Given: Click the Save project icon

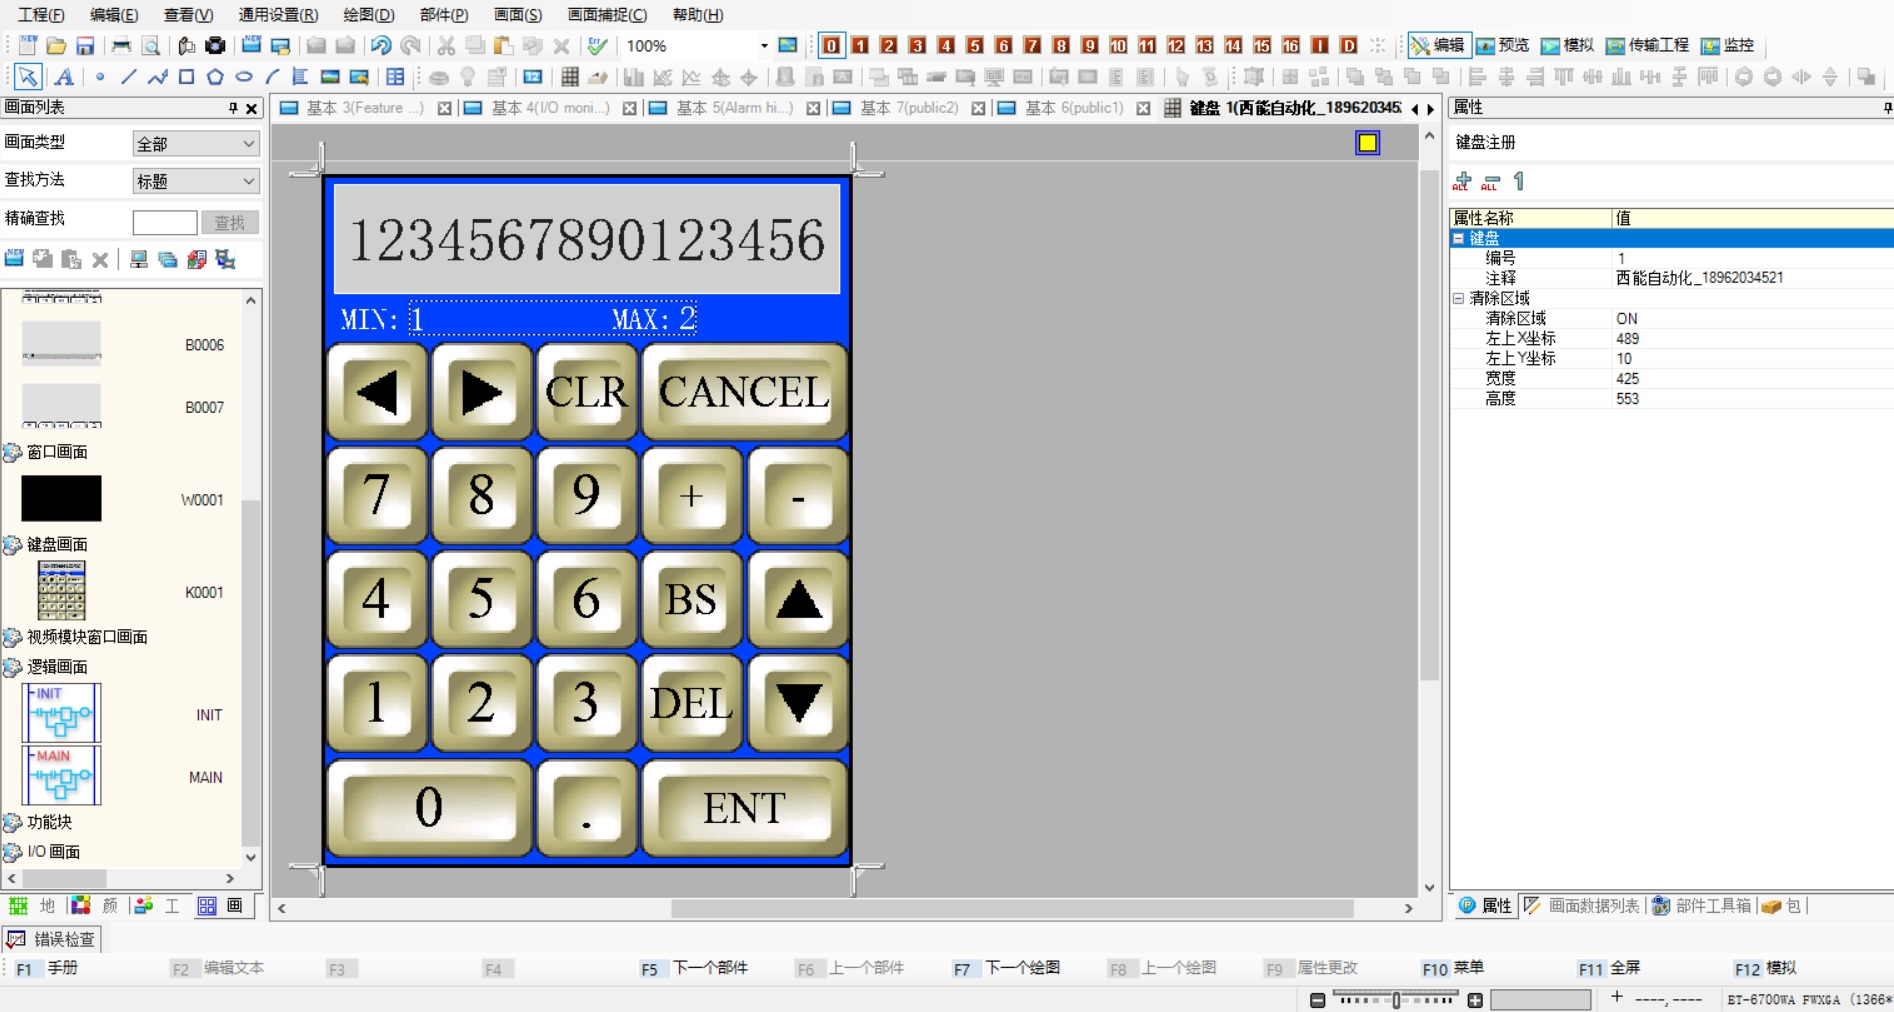Looking at the screenshot, I should (x=85, y=46).
